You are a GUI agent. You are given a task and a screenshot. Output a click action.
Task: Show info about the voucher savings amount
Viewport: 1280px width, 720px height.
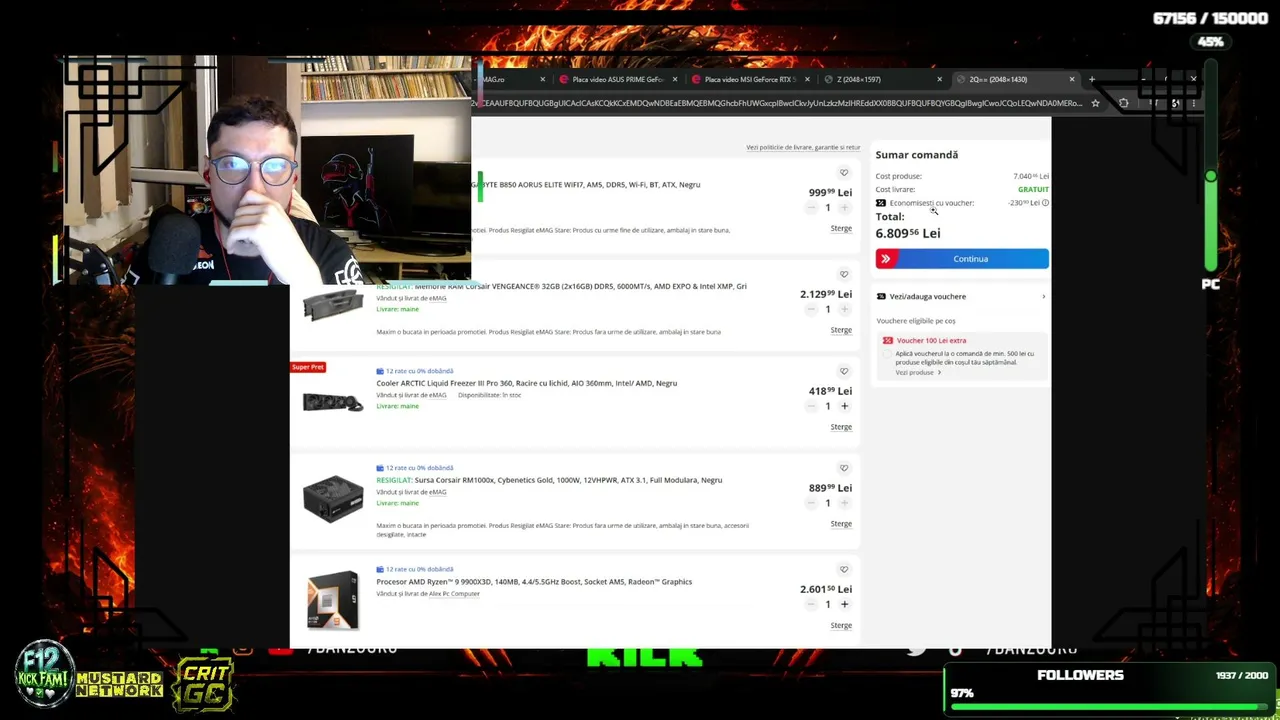(x=1045, y=203)
